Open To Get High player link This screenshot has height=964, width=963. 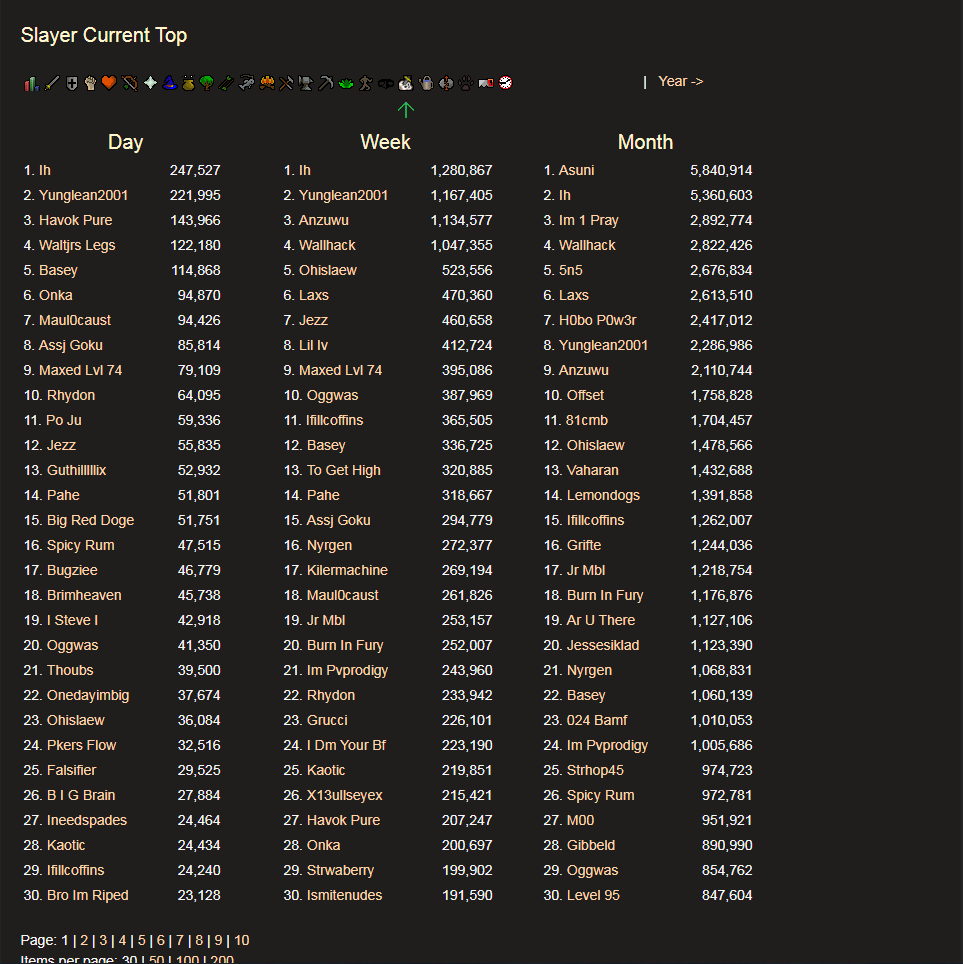(x=344, y=470)
